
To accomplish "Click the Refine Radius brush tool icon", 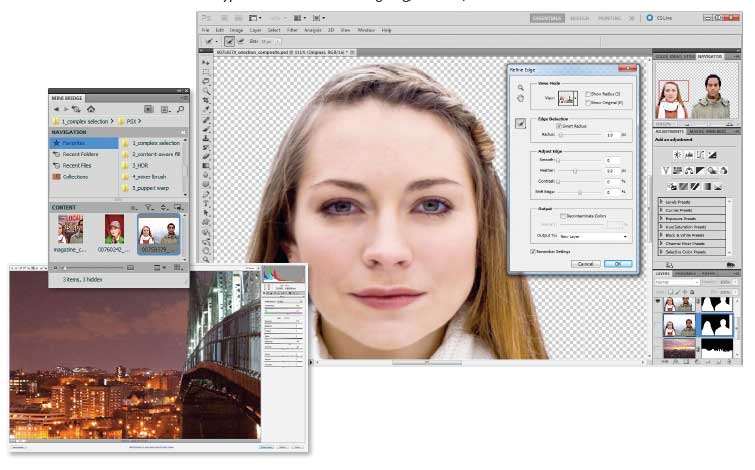I will pyautogui.click(x=521, y=124).
